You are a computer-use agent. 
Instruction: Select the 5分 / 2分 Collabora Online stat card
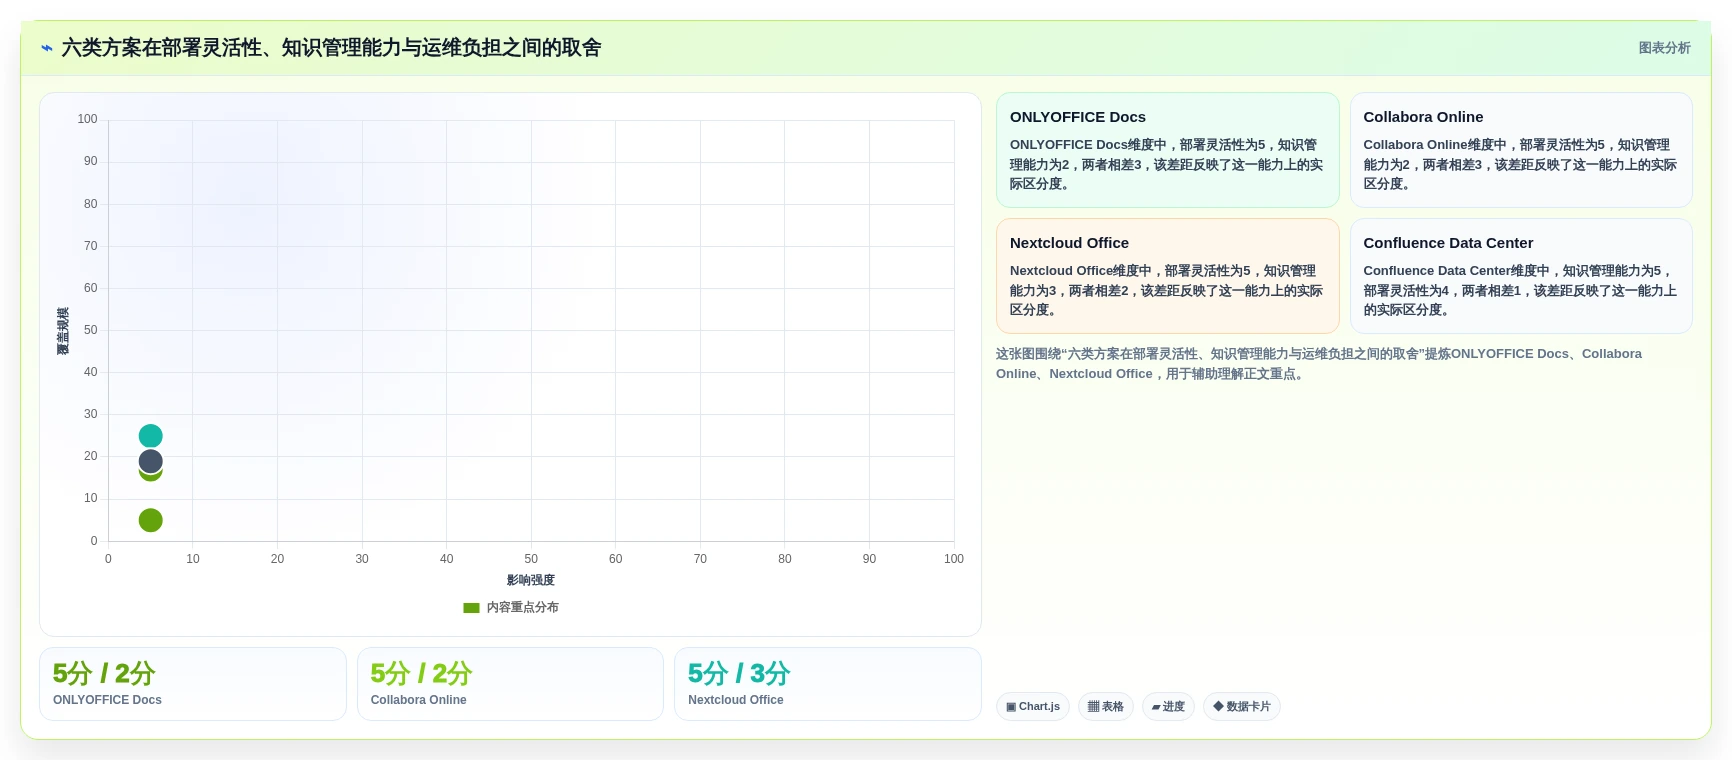tap(510, 684)
